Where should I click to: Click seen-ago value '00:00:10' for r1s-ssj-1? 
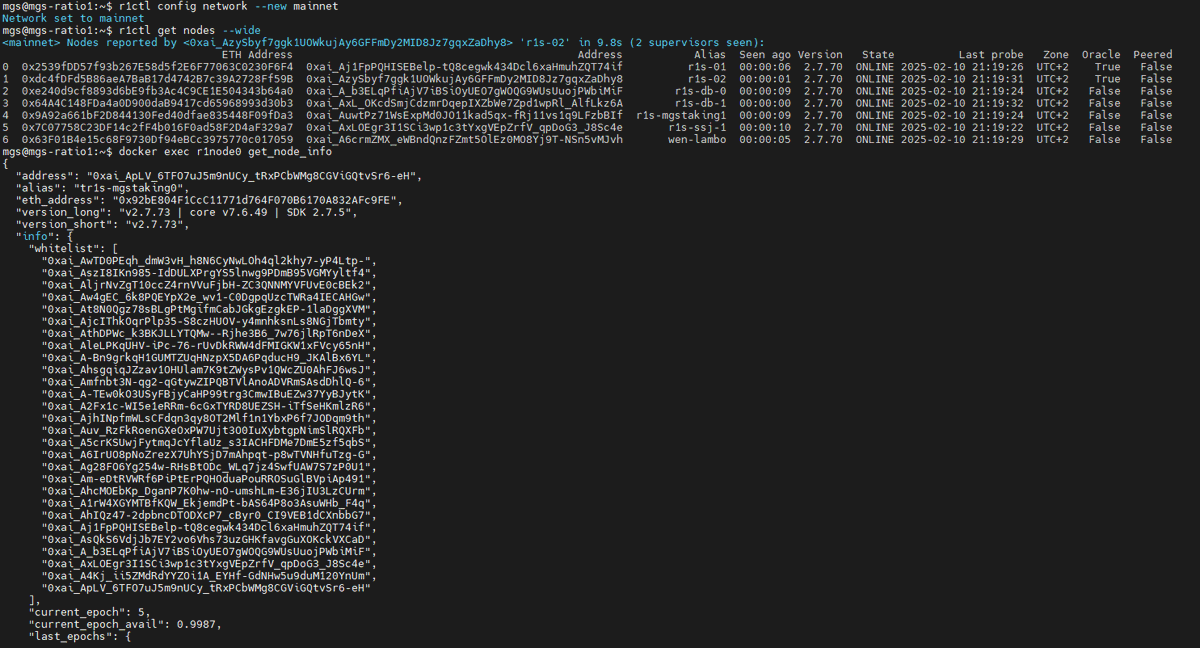[x=765, y=127]
